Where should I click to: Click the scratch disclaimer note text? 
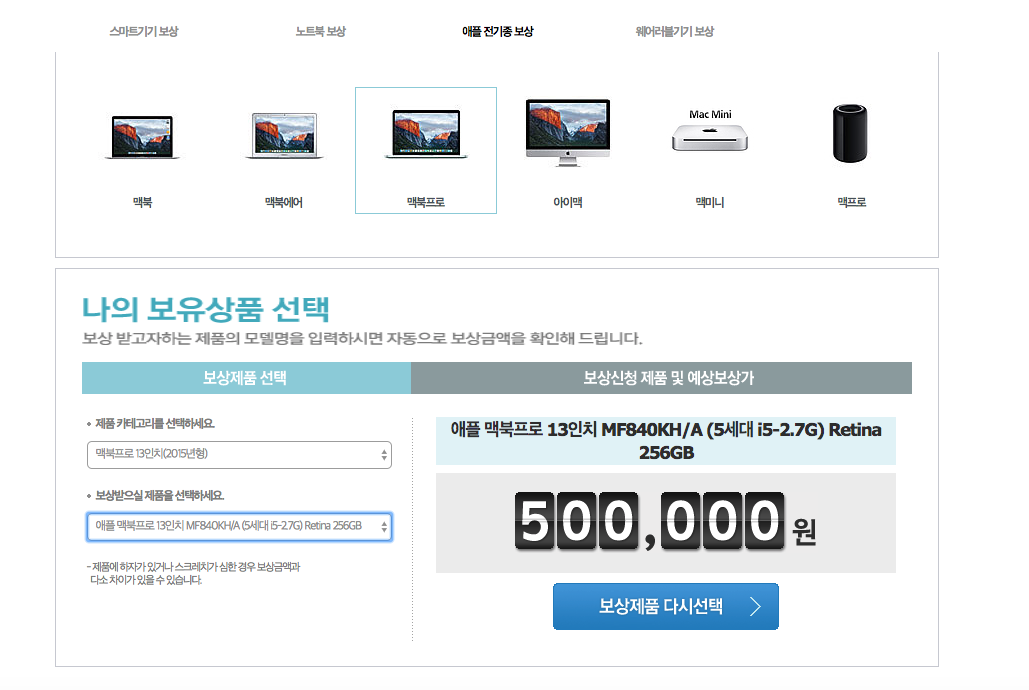[194, 573]
